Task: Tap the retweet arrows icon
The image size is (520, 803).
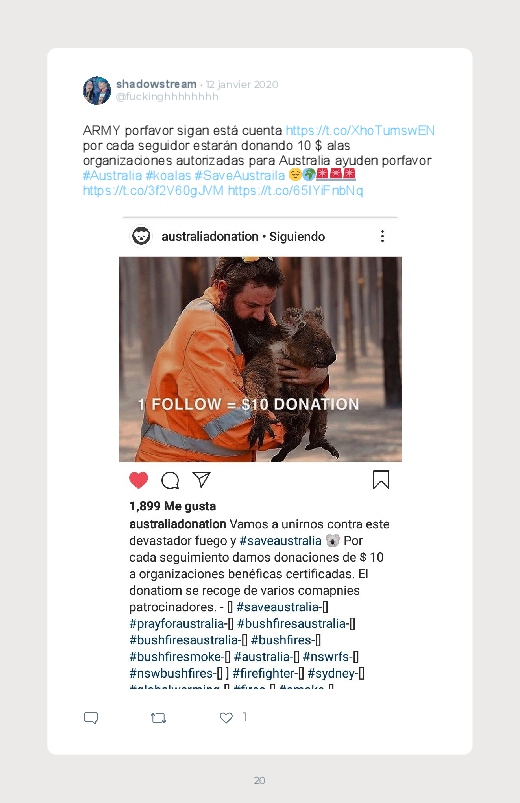Action: [158, 718]
